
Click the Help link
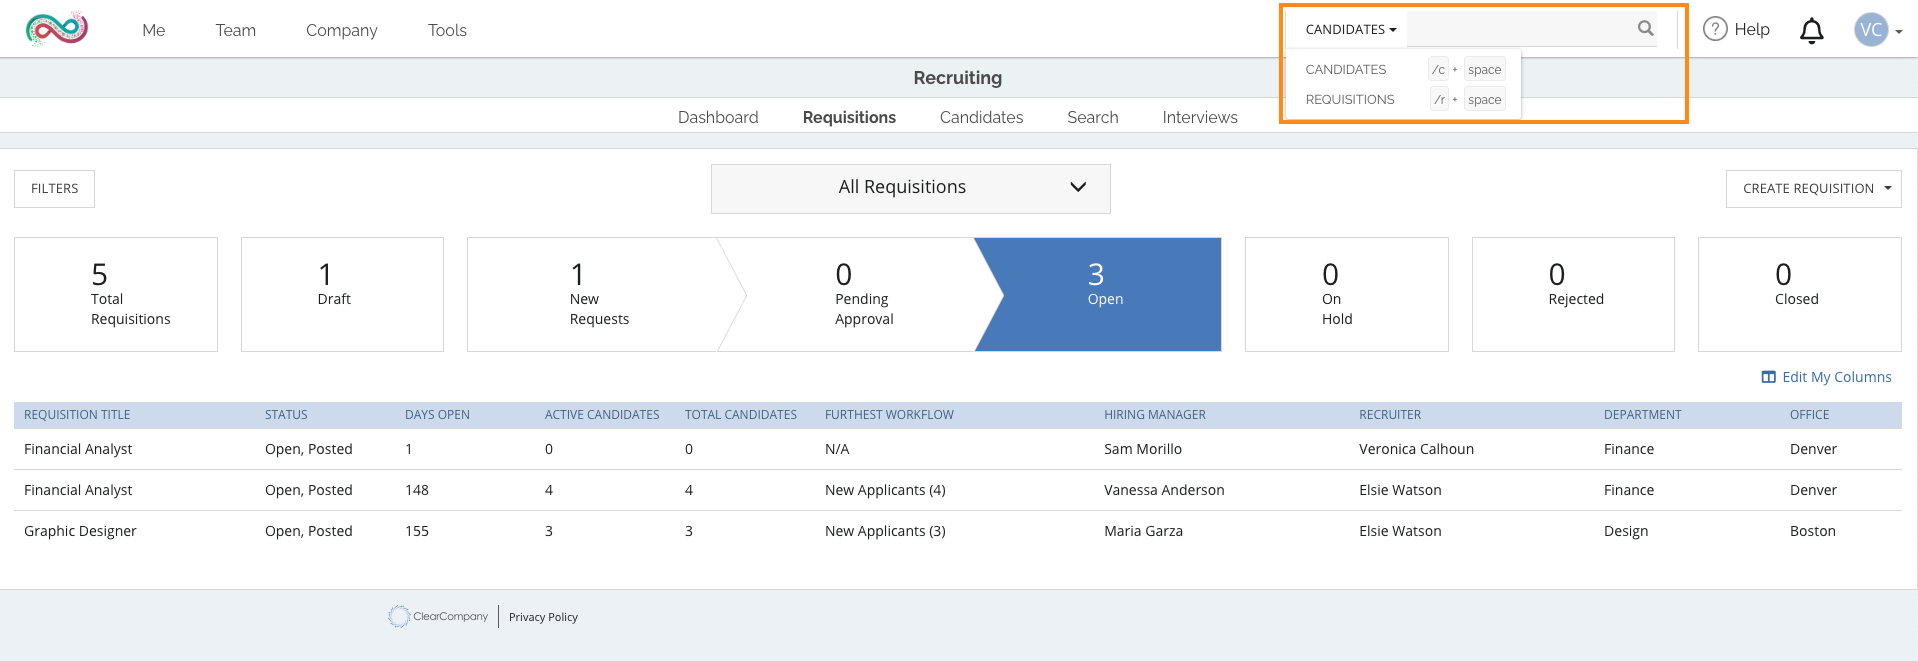1751,30
